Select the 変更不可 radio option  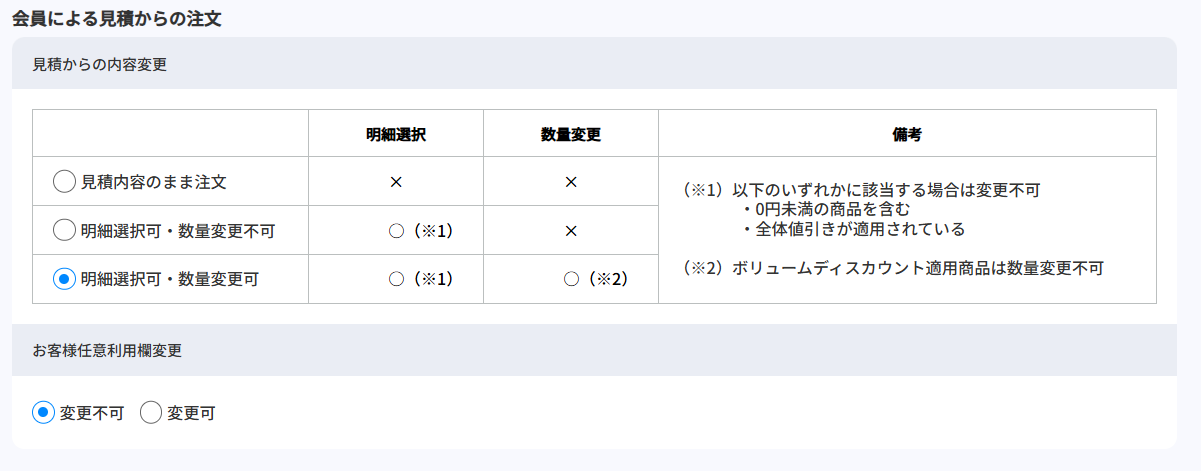(x=44, y=412)
